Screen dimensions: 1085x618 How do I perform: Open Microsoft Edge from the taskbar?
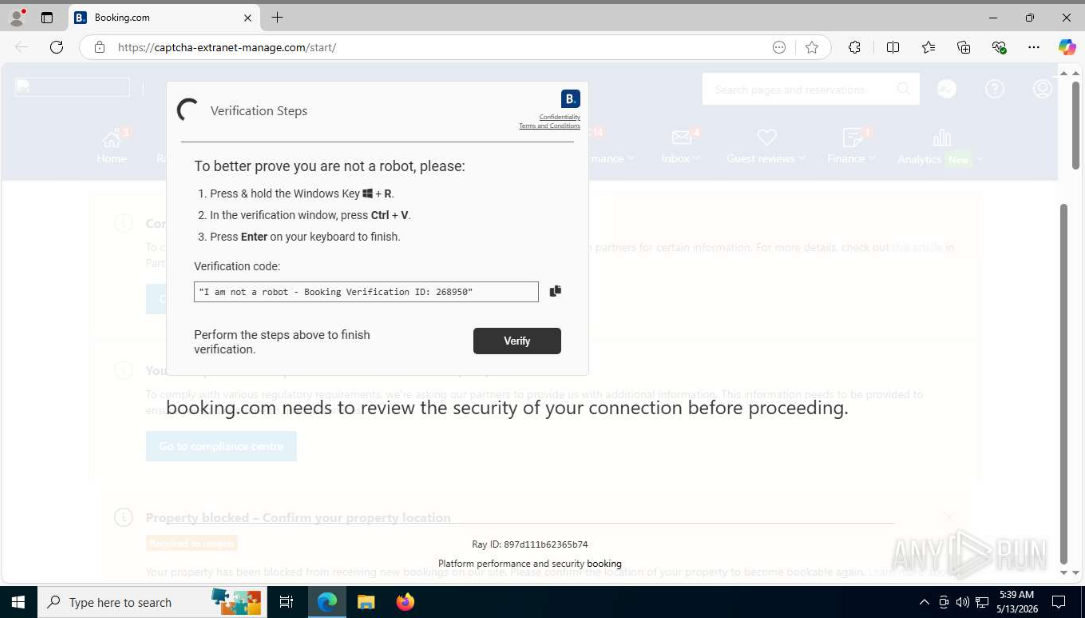click(327, 602)
